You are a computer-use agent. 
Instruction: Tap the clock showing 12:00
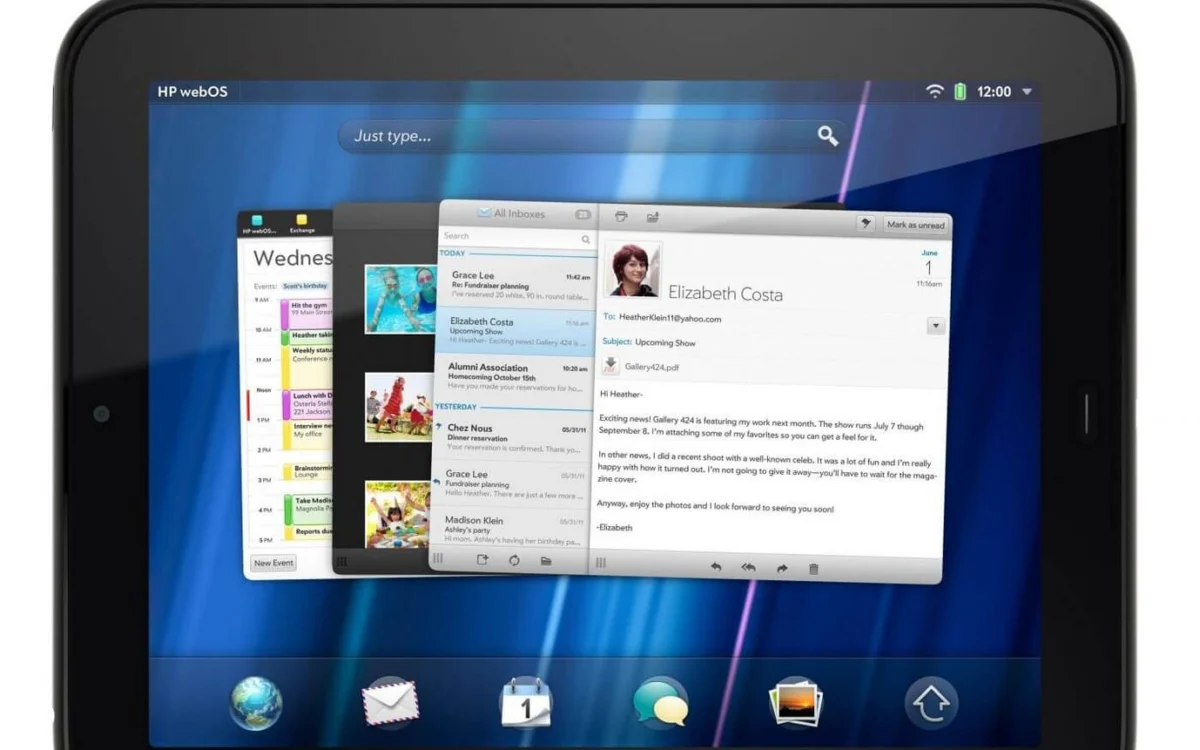(994, 92)
